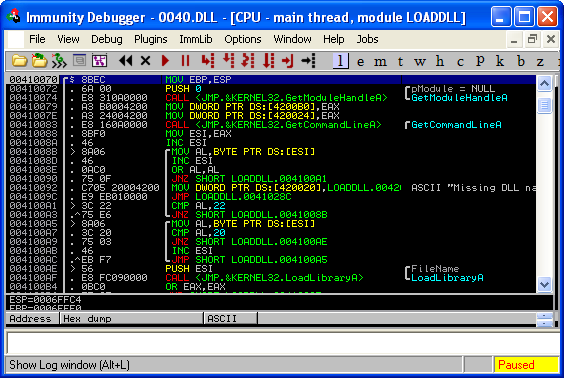Viewport: 564px width, 378px height.
Task: Select CALL LoadLibraryA instruction
Action: pyautogui.click(x=264, y=278)
